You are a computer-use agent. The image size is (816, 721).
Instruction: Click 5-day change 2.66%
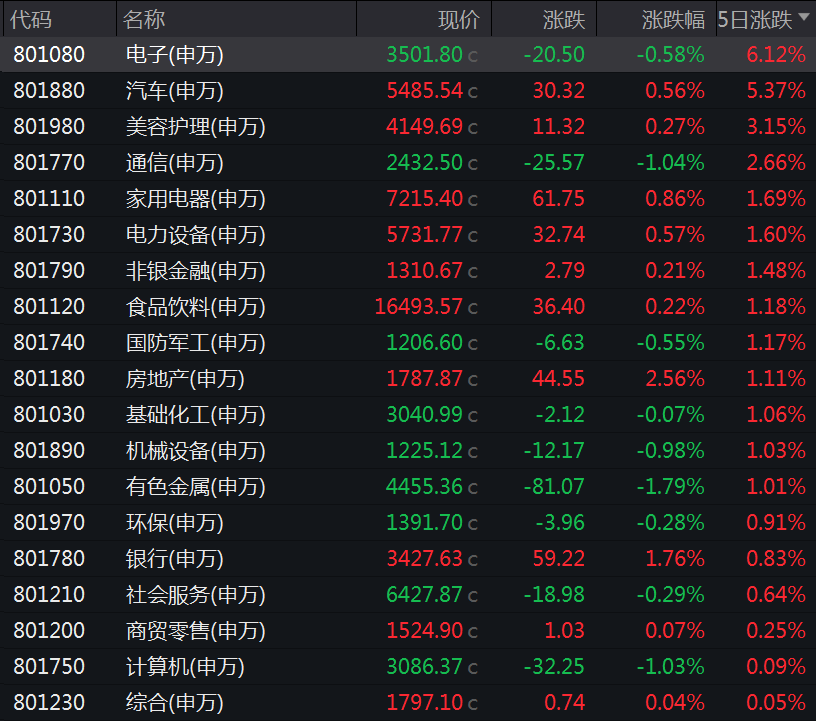point(776,162)
